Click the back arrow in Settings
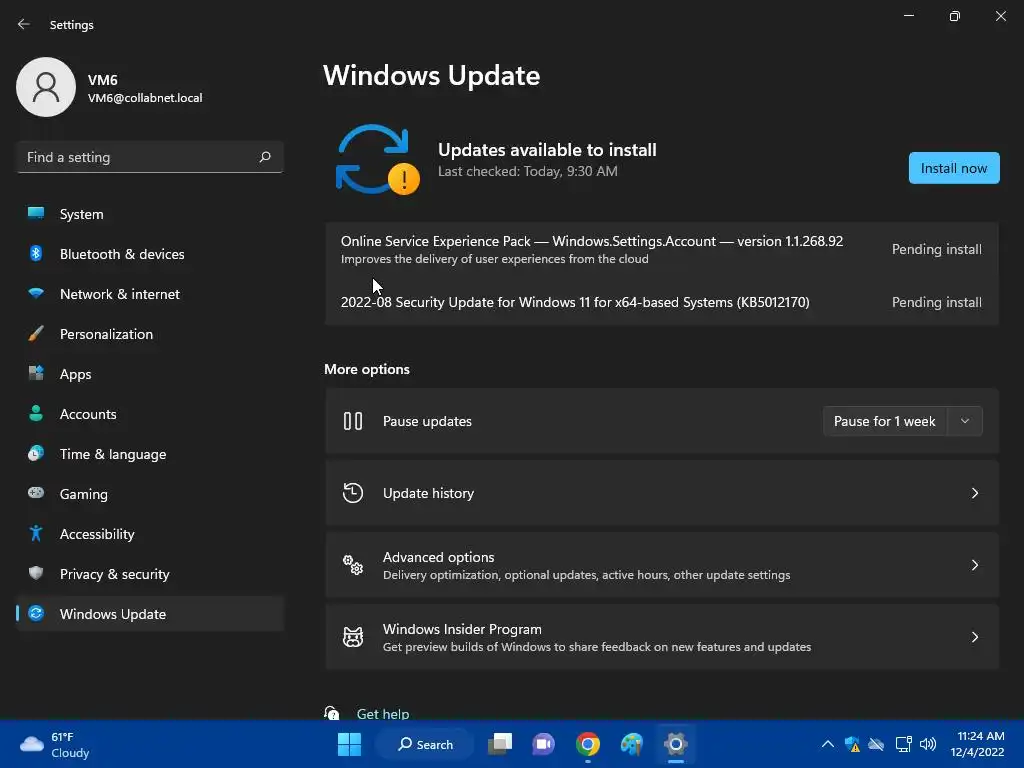 click(24, 24)
